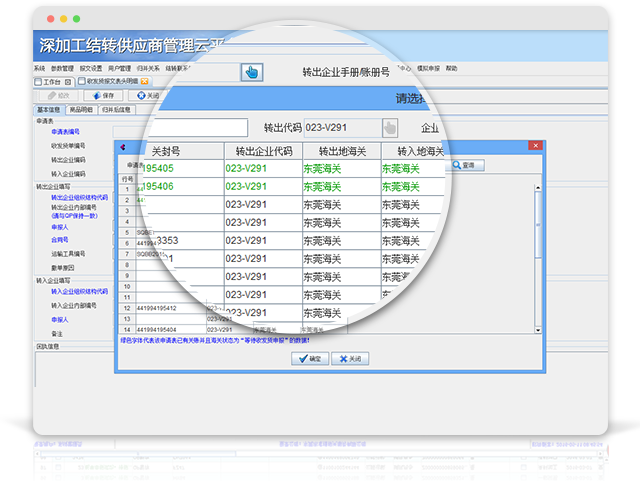Click row number 8 header cell
This screenshot has height=481, width=640.
pyautogui.click(x=127, y=265)
